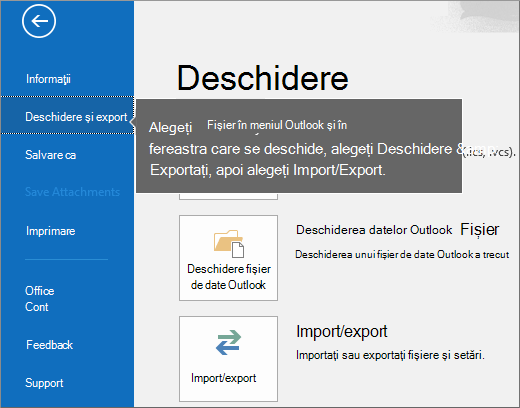This screenshot has width=520, height=408.
Task: Open the Feedback page
Action: [x=49, y=345]
